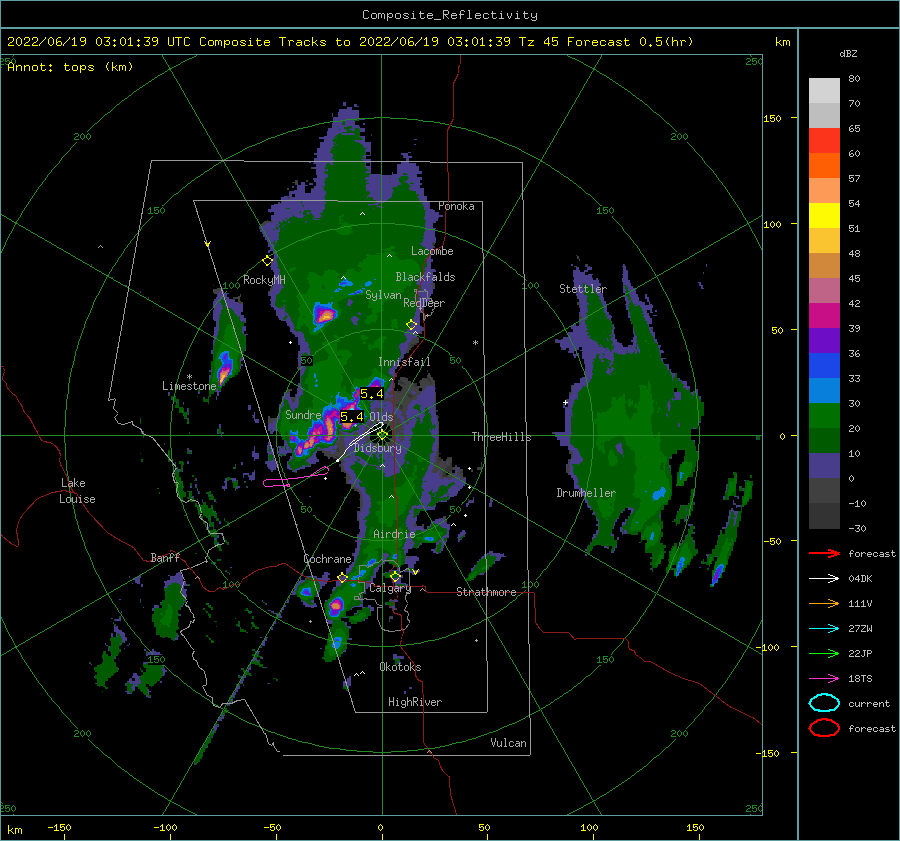Click the Lacombe town label
The height and width of the screenshot is (841, 900).
point(432,251)
